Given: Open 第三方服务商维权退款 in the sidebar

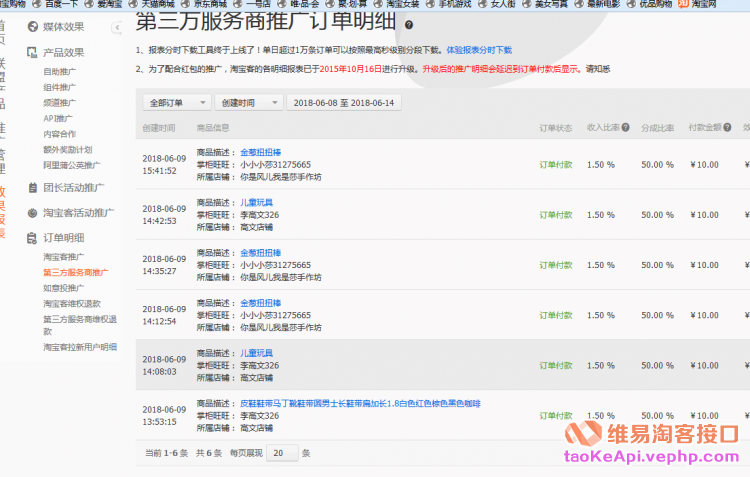Looking at the screenshot, I should [80, 325].
